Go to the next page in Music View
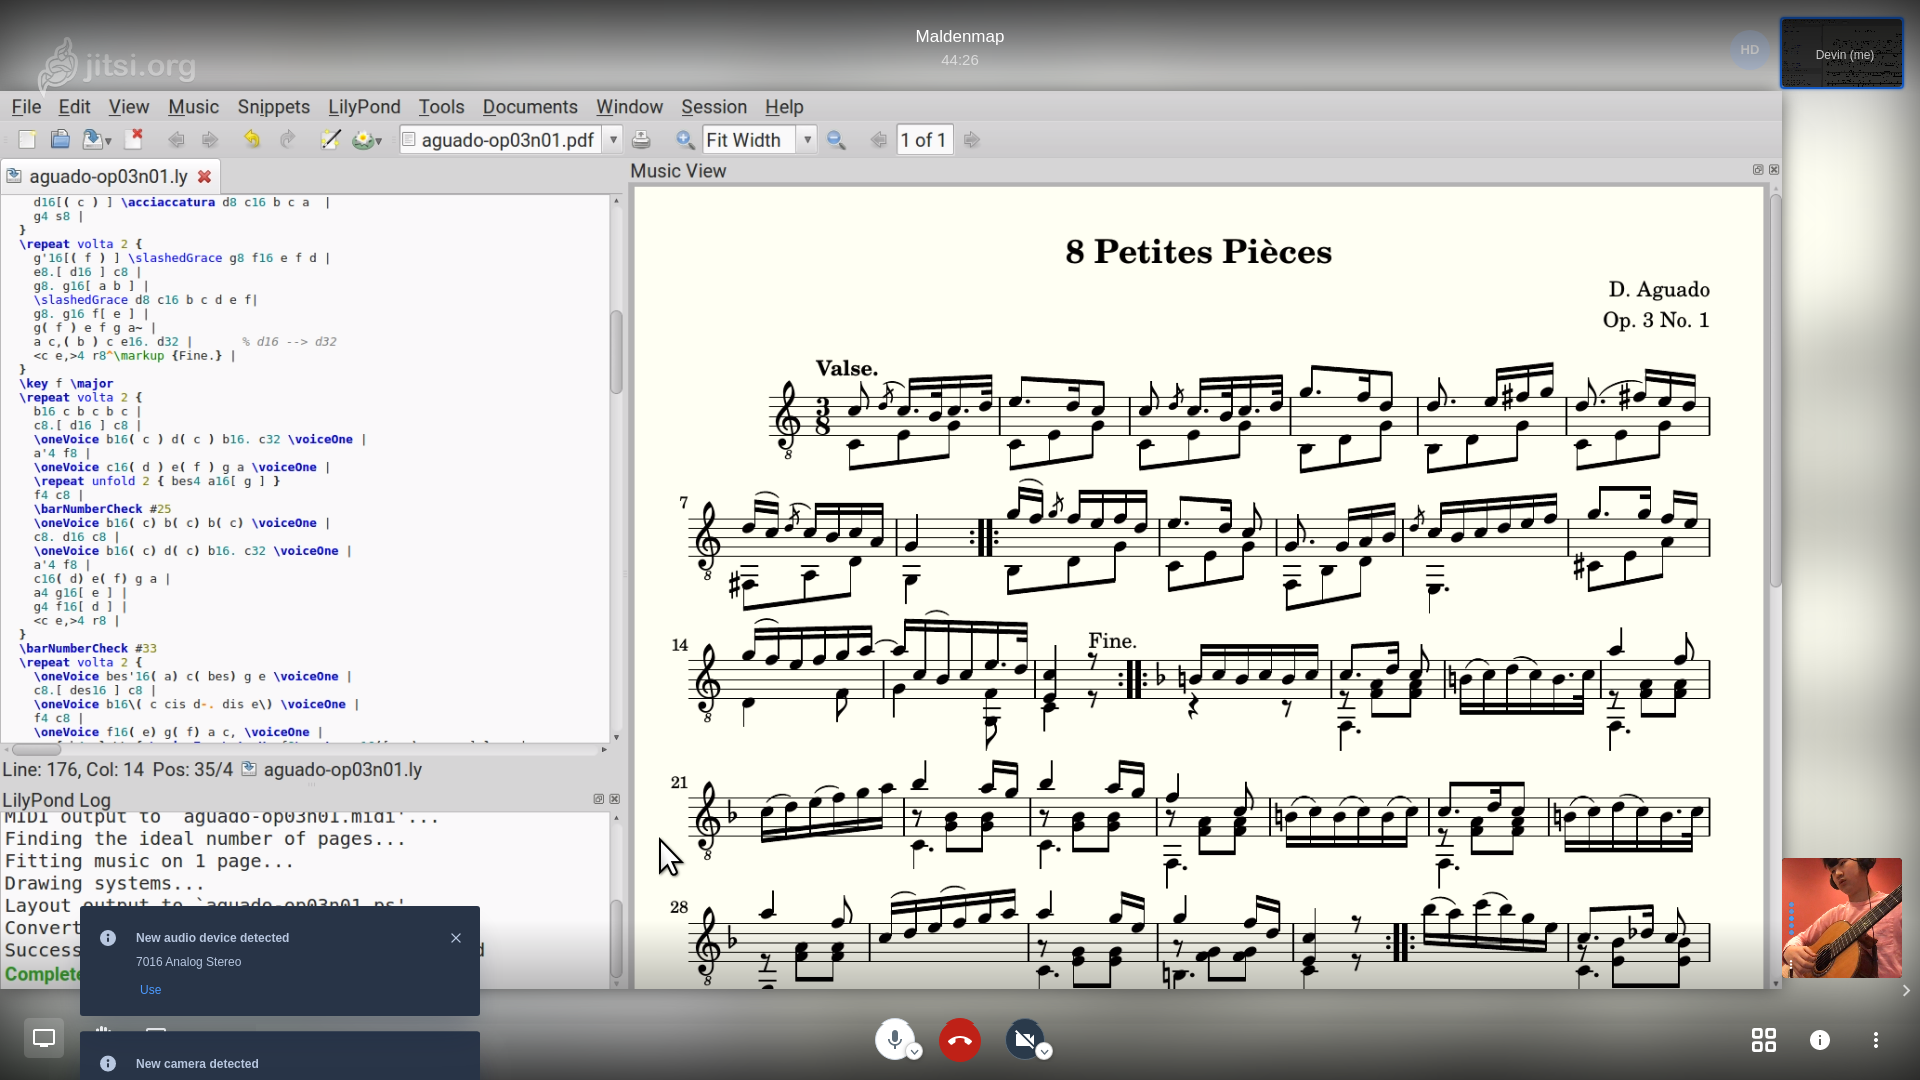The image size is (1920, 1080). coord(971,140)
